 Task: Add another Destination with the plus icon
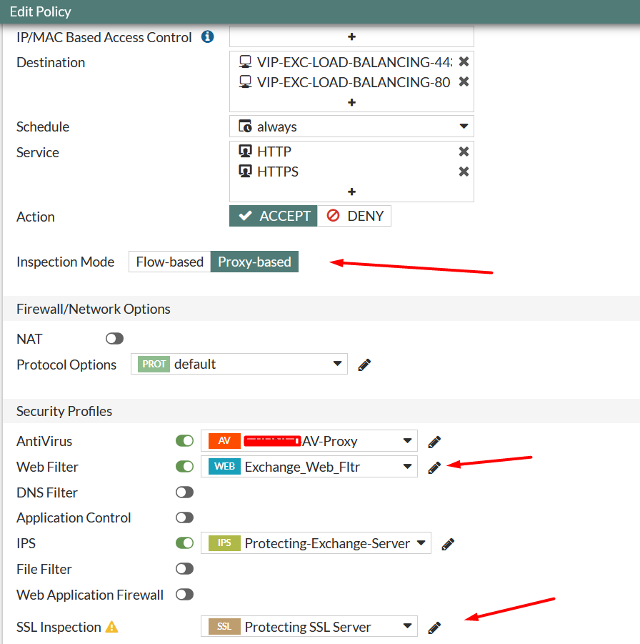(352, 102)
